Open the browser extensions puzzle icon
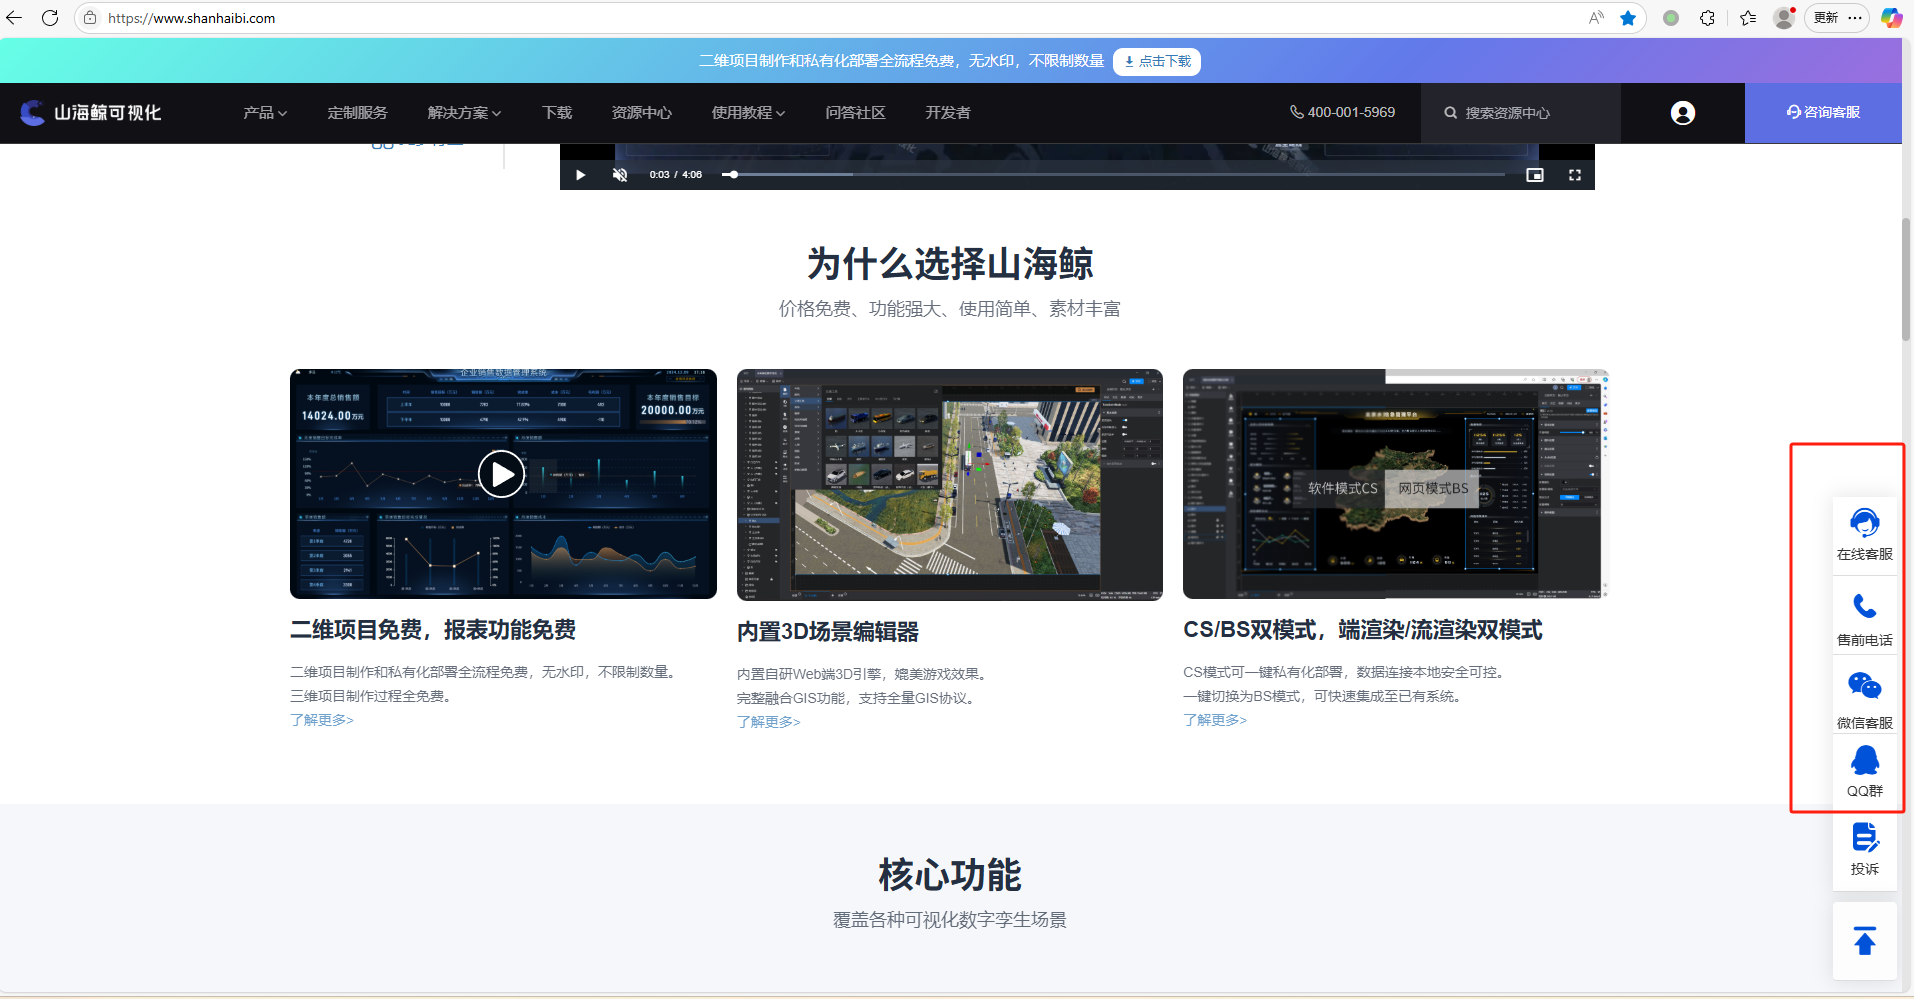The height and width of the screenshot is (999, 1914). coord(1708,18)
